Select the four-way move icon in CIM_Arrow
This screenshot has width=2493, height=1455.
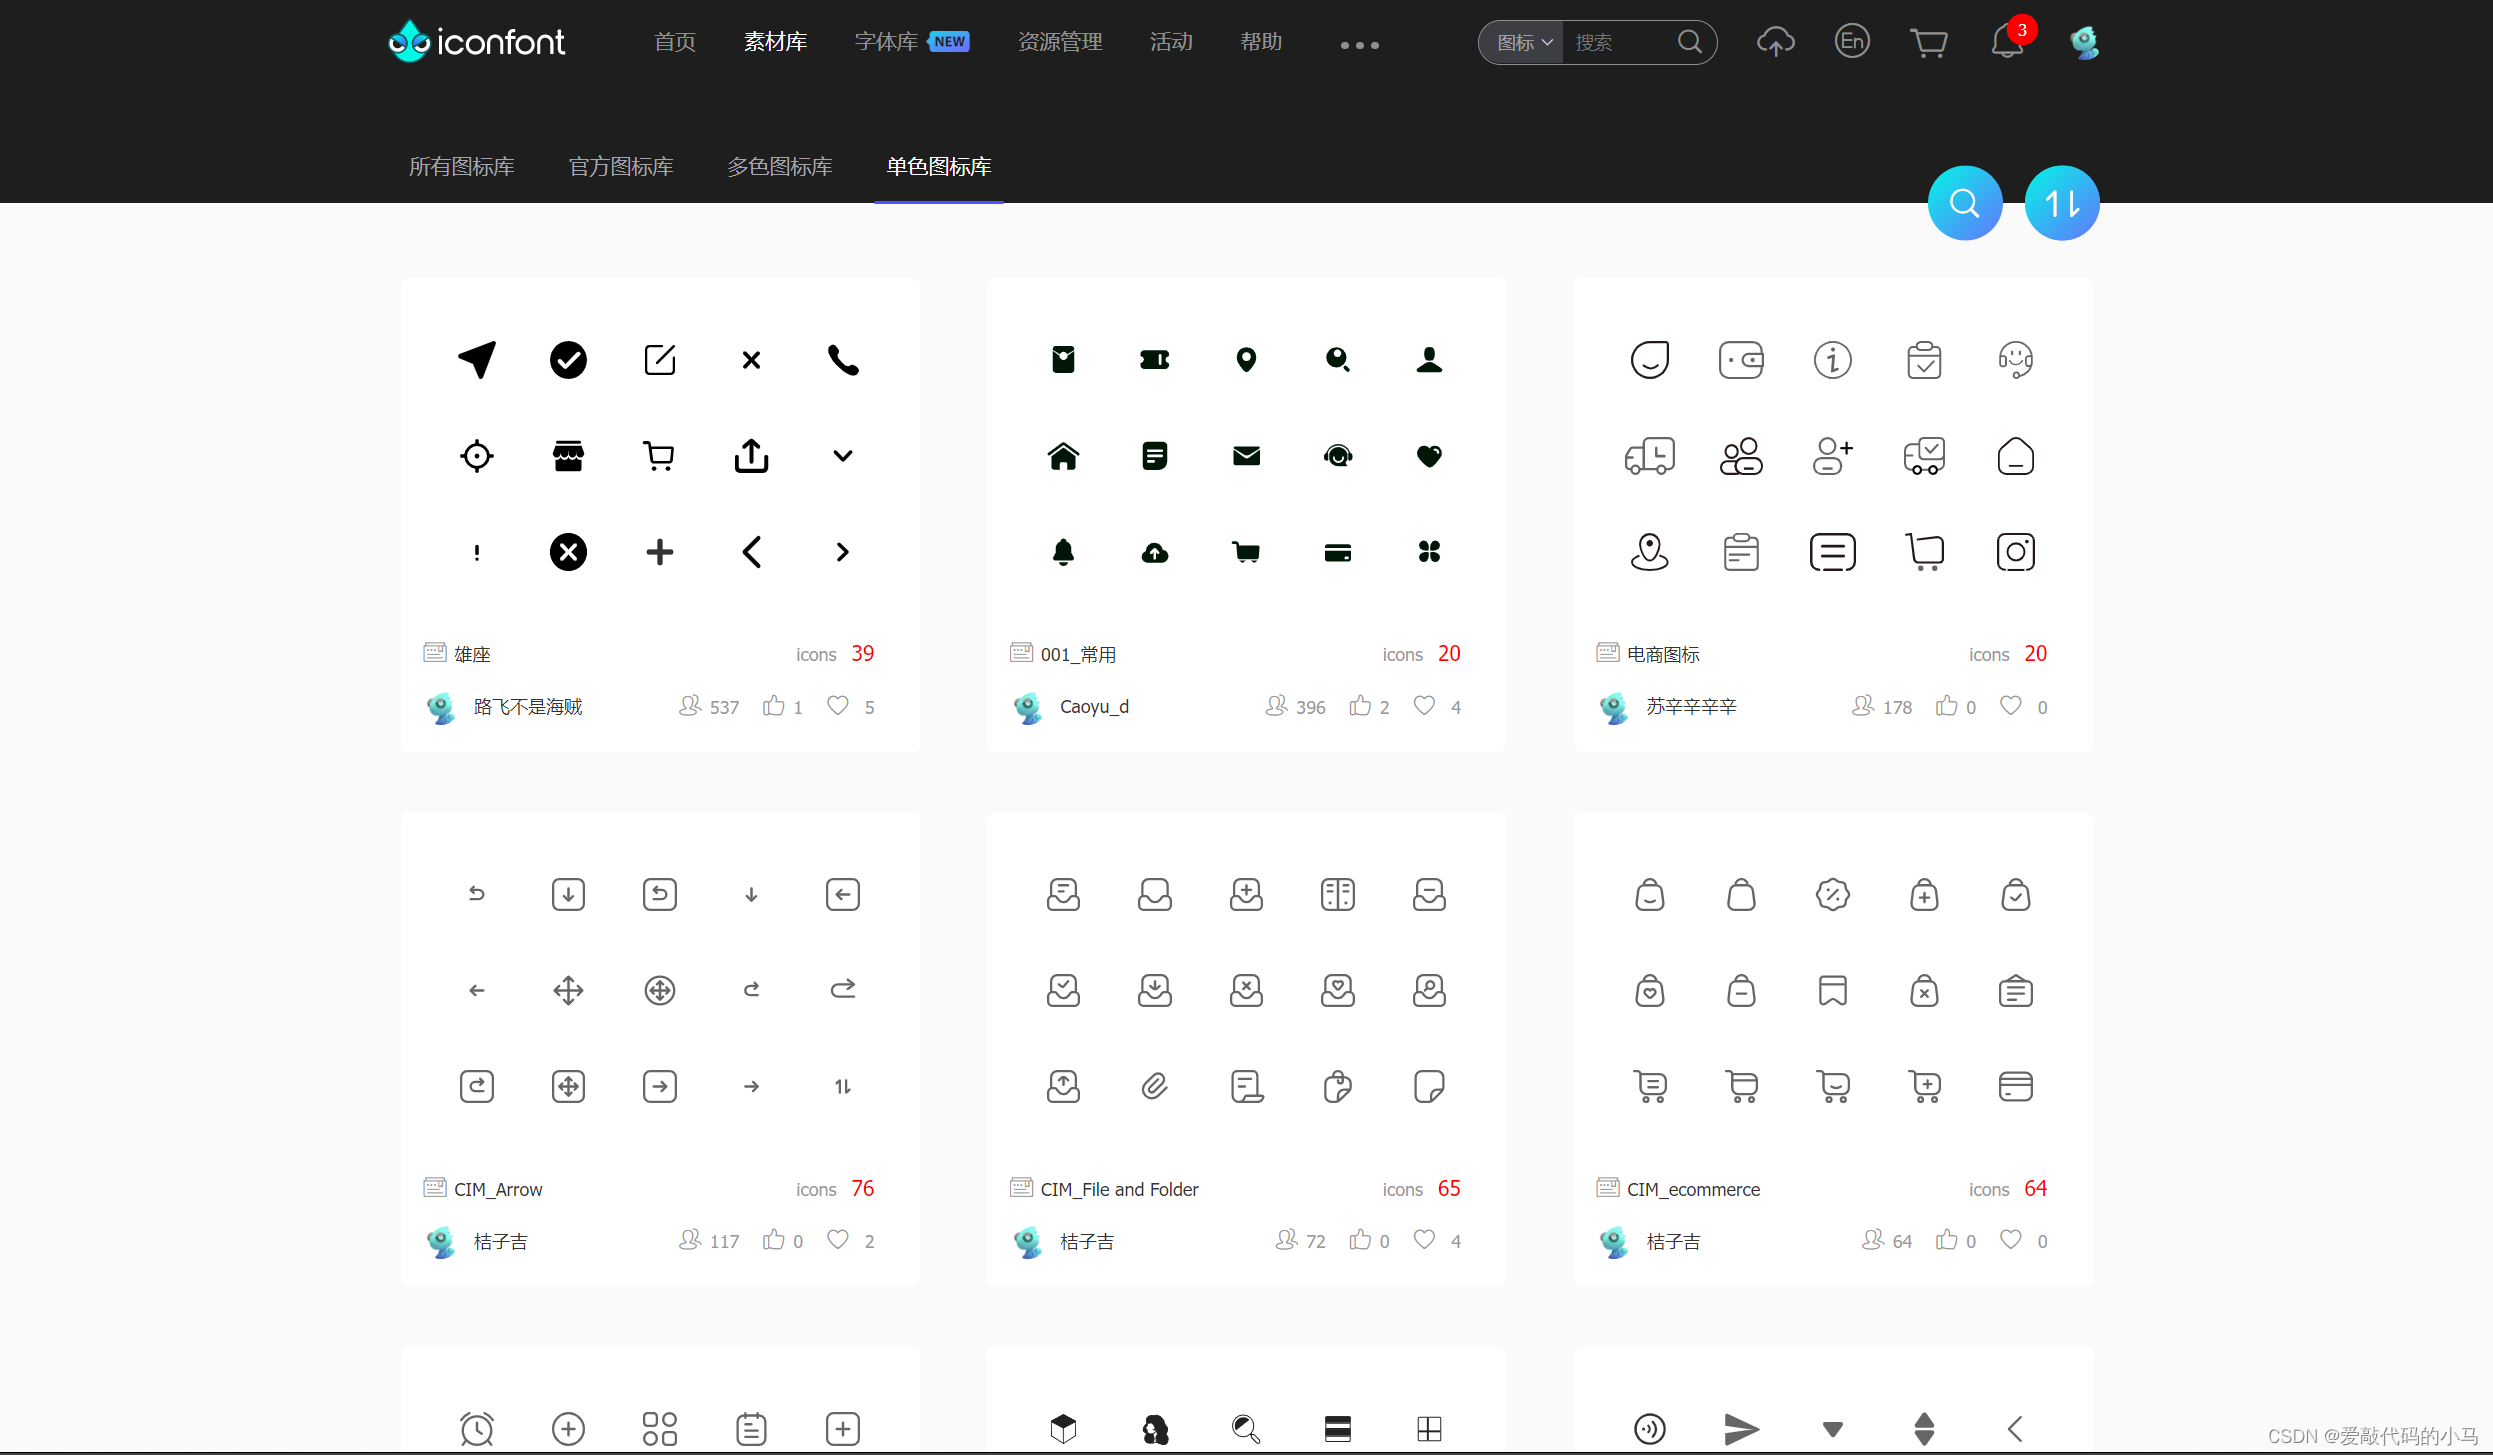568,990
